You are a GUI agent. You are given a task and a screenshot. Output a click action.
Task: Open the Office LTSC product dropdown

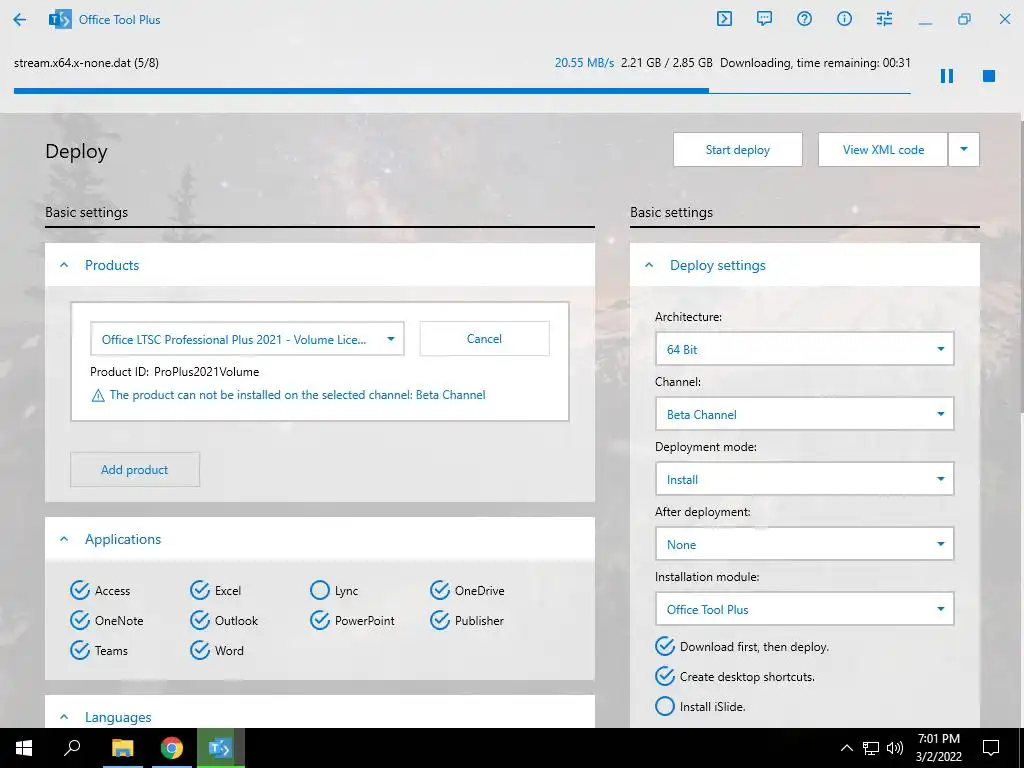(247, 339)
